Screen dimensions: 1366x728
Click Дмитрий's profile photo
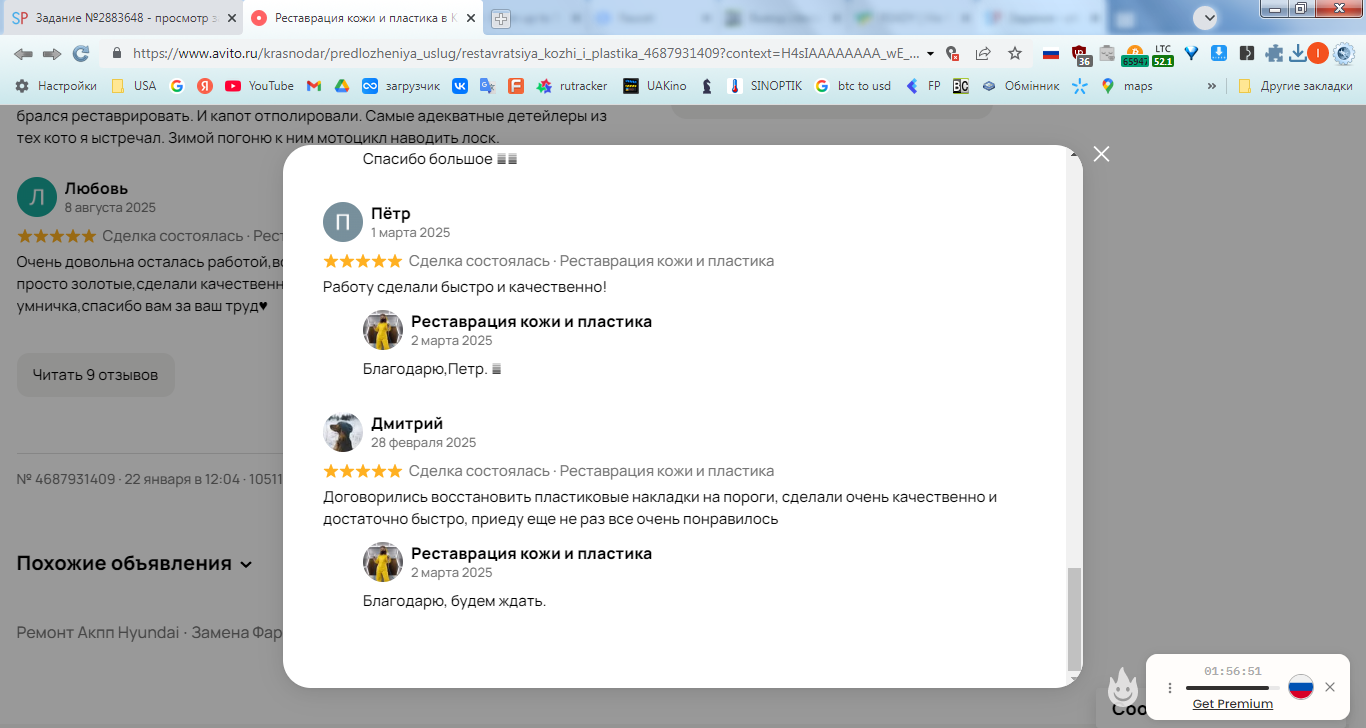pos(343,432)
